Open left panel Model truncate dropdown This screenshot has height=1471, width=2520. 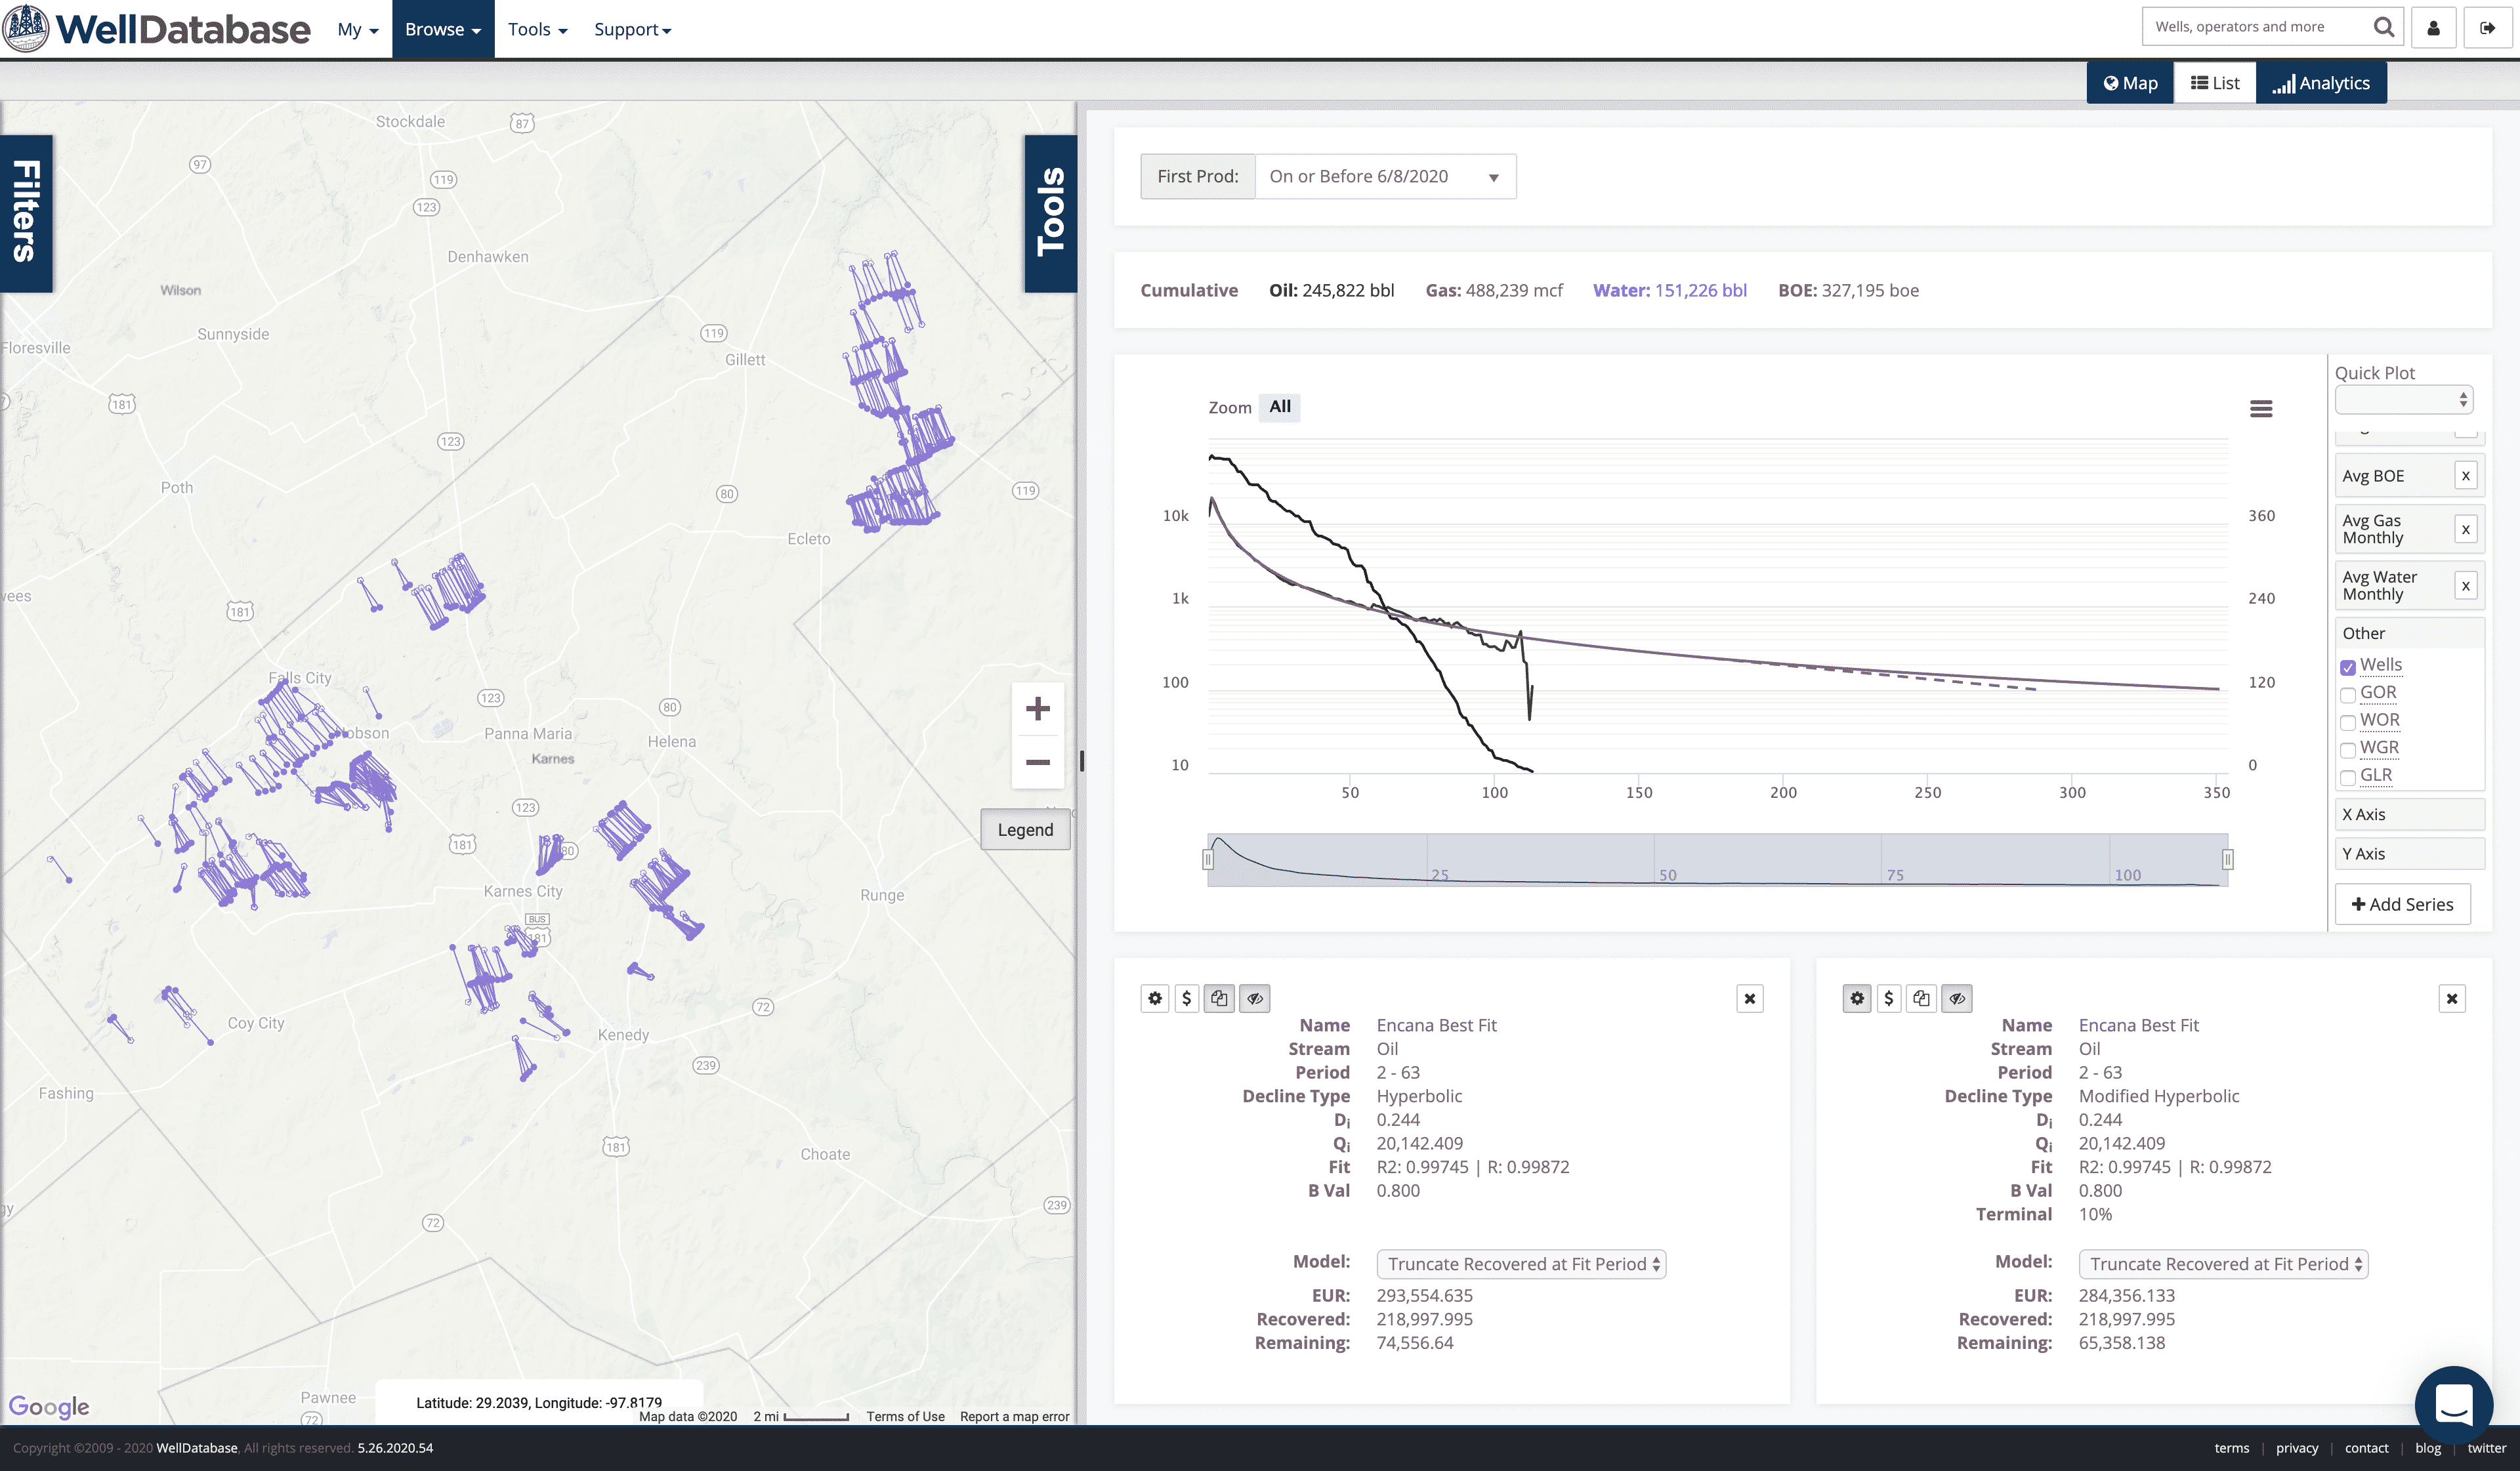1520,1264
